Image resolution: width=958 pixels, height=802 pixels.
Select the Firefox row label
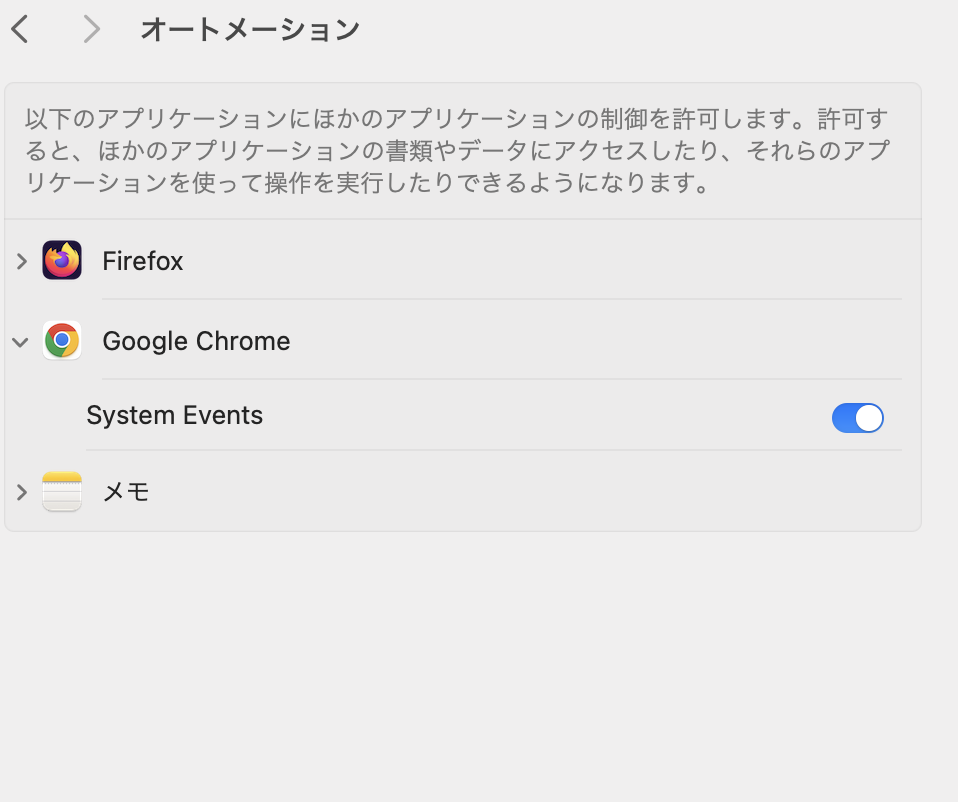click(142, 261)
